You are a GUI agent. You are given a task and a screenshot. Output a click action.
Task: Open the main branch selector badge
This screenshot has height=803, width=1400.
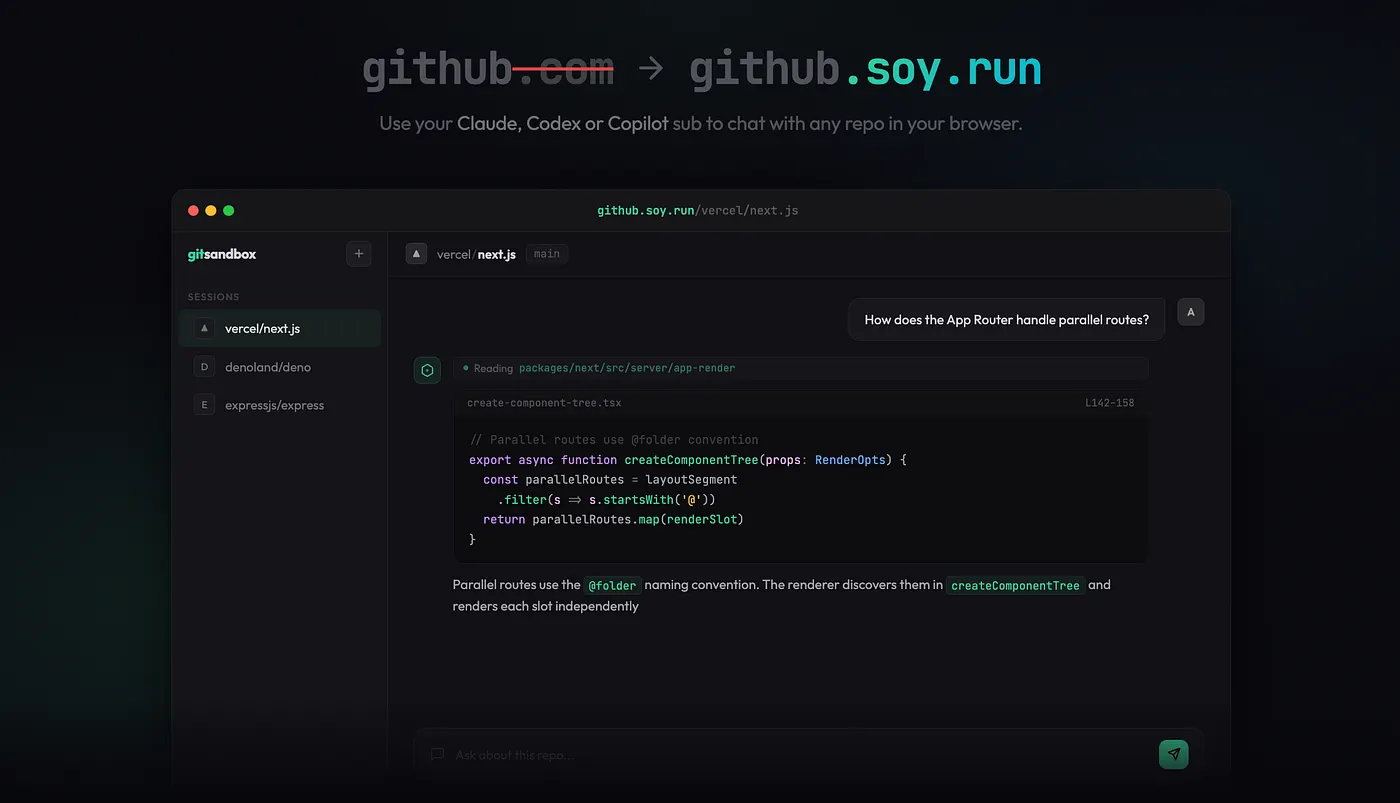pos(547,254)
